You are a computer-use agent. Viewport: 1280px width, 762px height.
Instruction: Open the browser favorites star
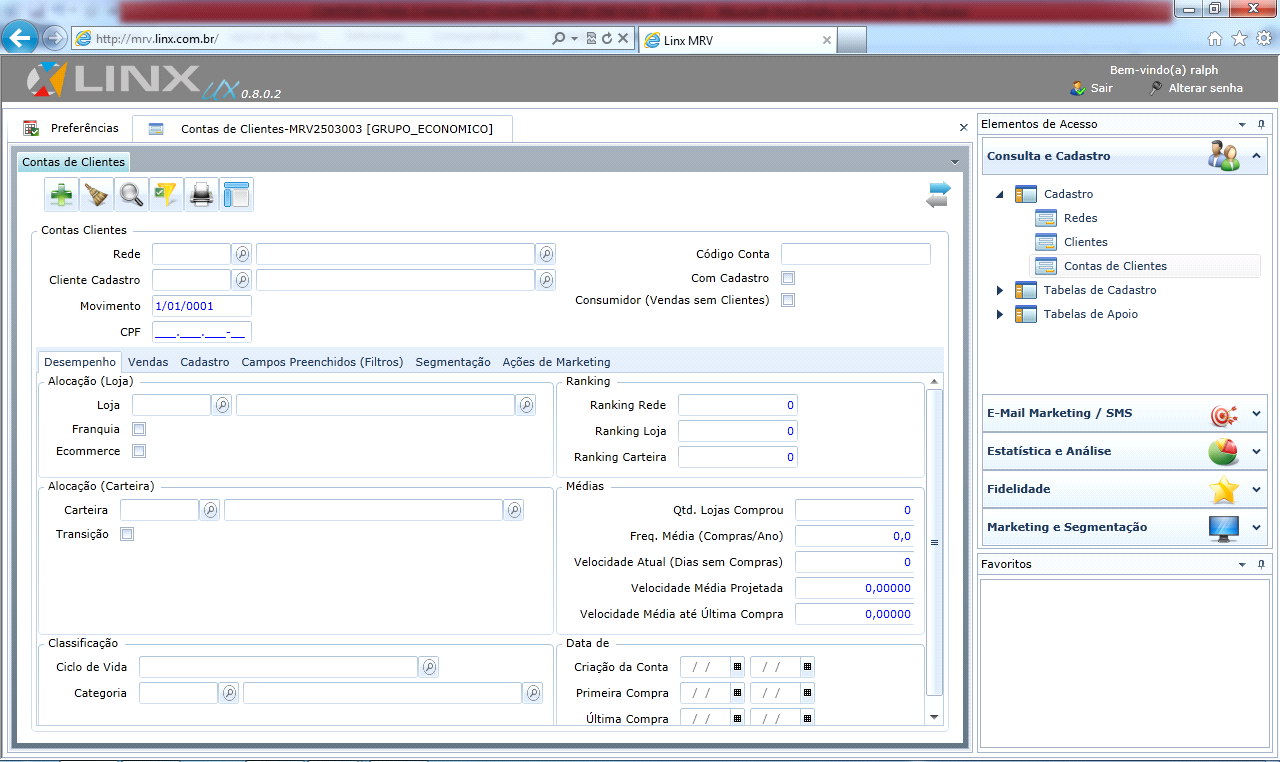pyautogui.click(x=1240, y=39)
